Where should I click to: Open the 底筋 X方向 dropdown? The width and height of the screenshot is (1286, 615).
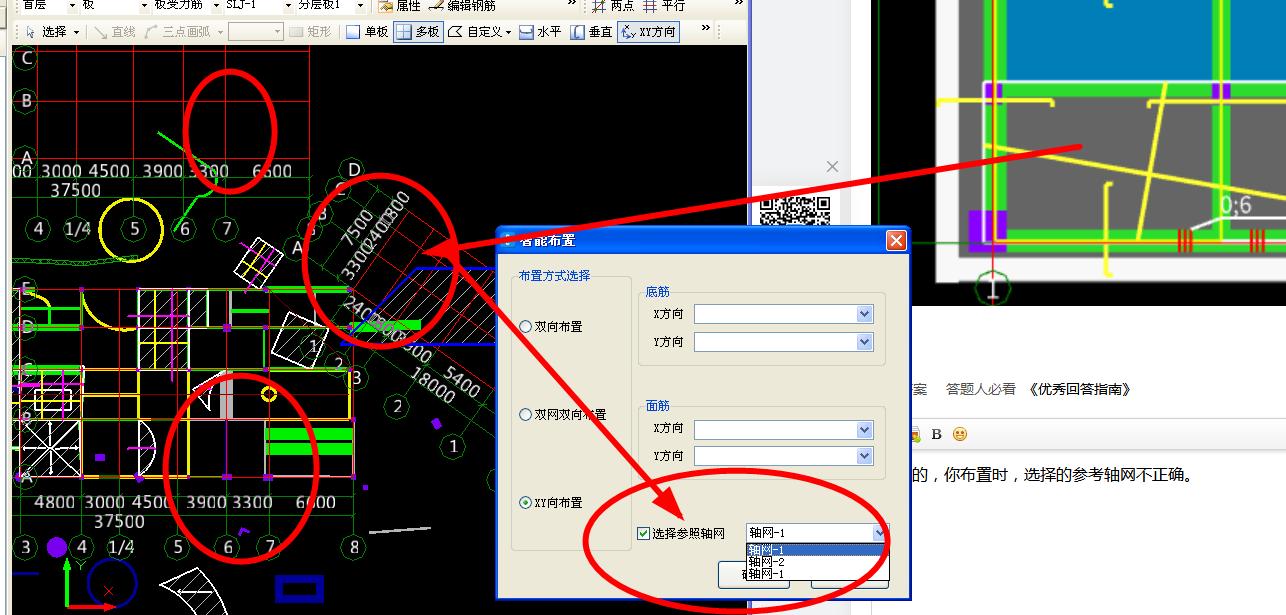click(x=865, y=314)
